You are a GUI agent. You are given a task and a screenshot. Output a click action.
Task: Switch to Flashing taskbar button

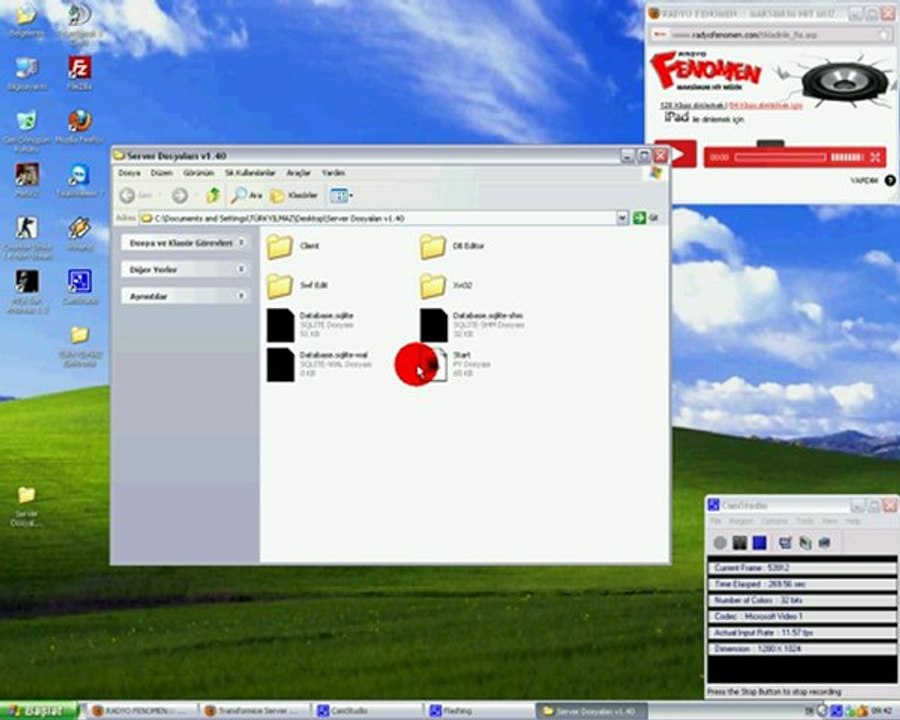click(480, 711)
